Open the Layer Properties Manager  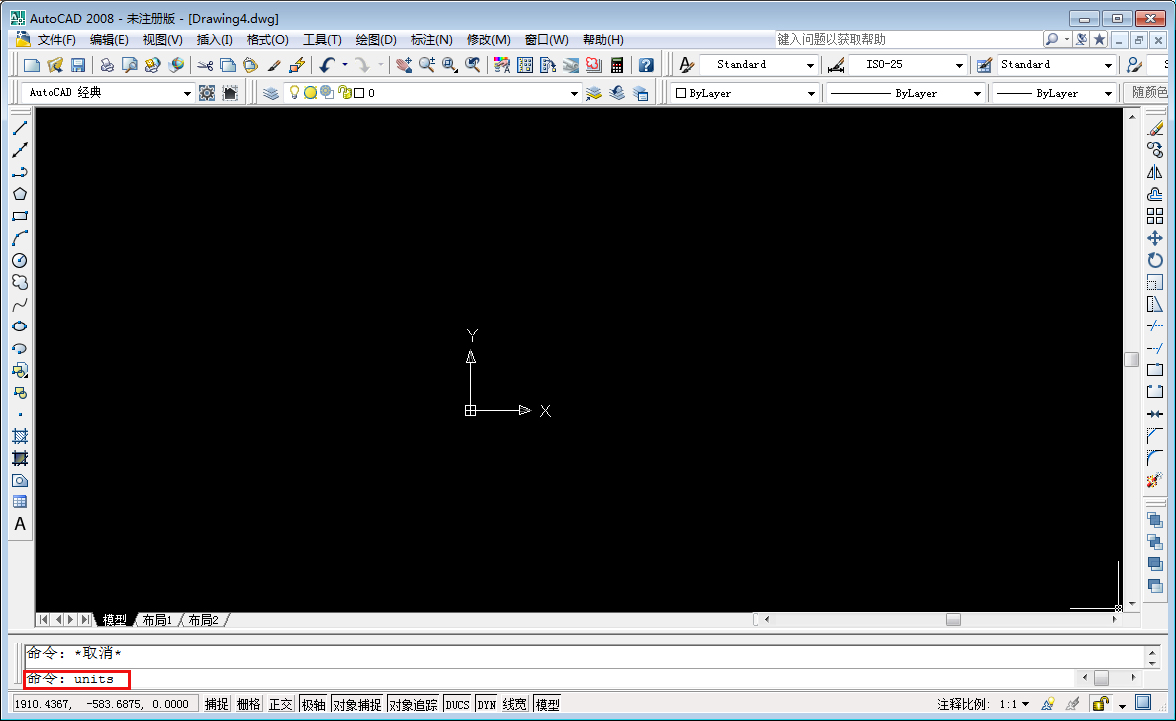tap(271, 91)
